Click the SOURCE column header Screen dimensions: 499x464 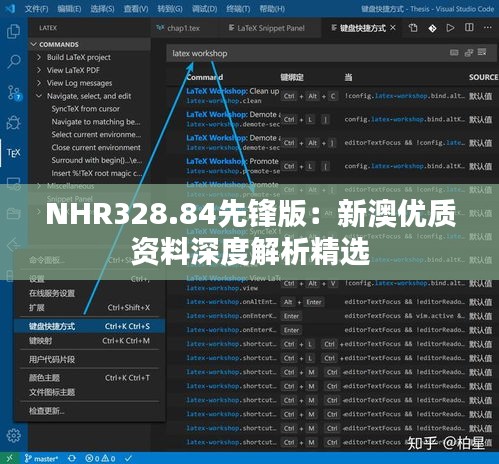coord(483,77)
